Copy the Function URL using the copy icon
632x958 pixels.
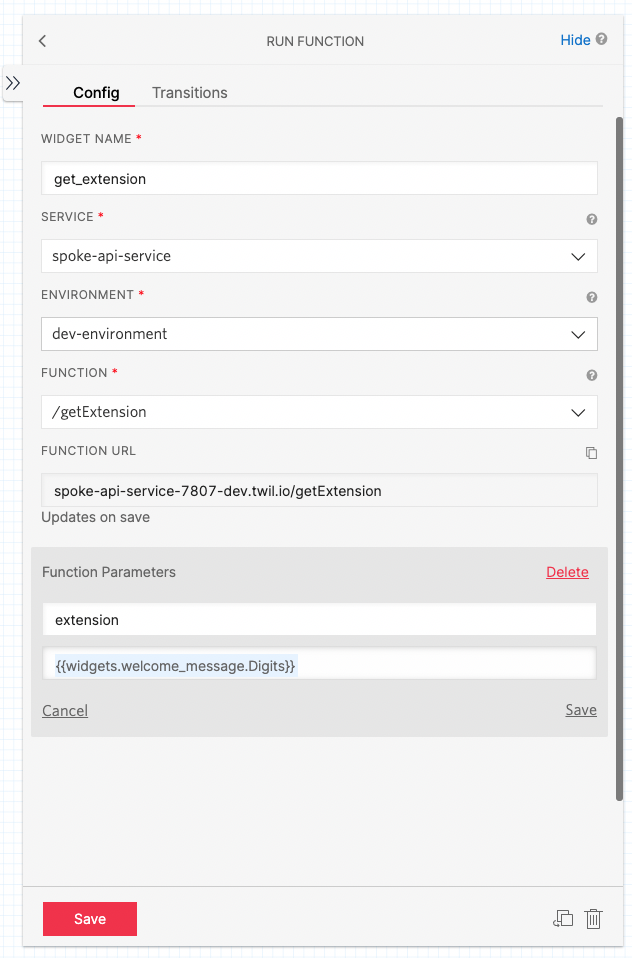[591, 453]
